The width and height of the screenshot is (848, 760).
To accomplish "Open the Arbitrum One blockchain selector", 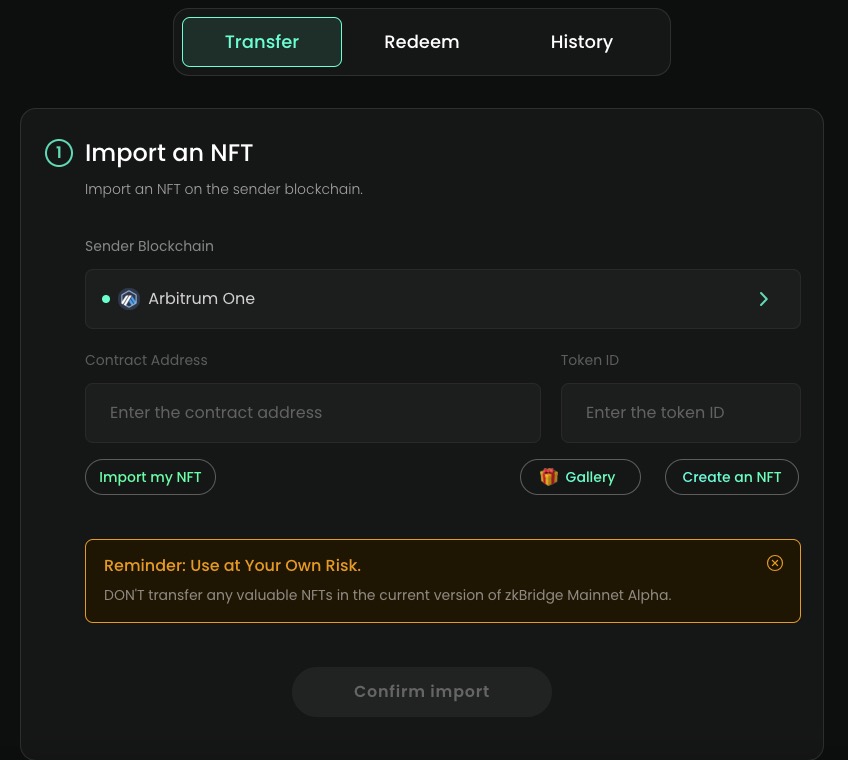I will pyautogui.click(x=442, y=299).
